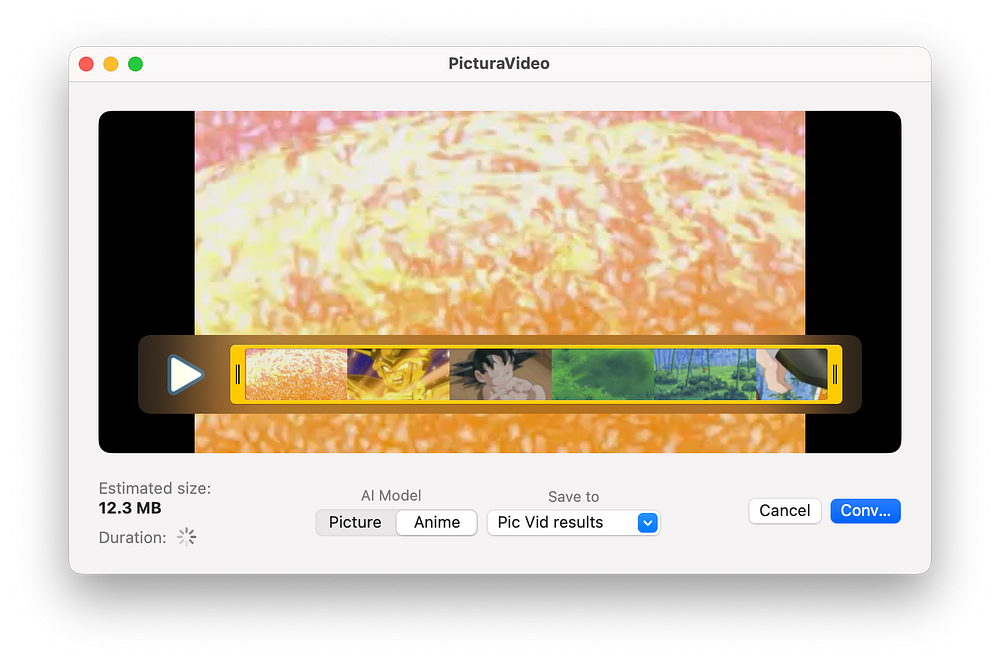Play the video preview

click(186, 374)
